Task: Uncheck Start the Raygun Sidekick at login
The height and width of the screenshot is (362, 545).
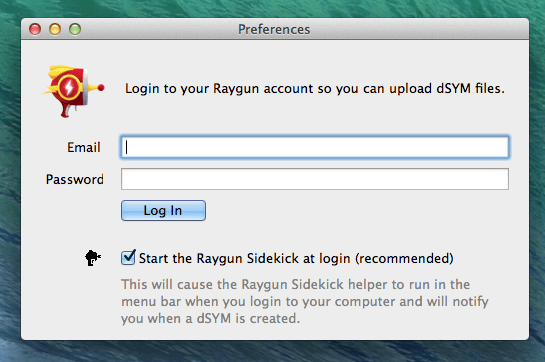Action: point(128,258)
